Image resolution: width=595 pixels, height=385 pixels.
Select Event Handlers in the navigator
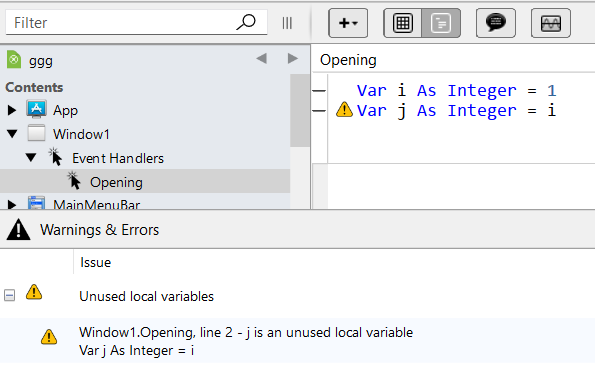(x=118, y=158)
